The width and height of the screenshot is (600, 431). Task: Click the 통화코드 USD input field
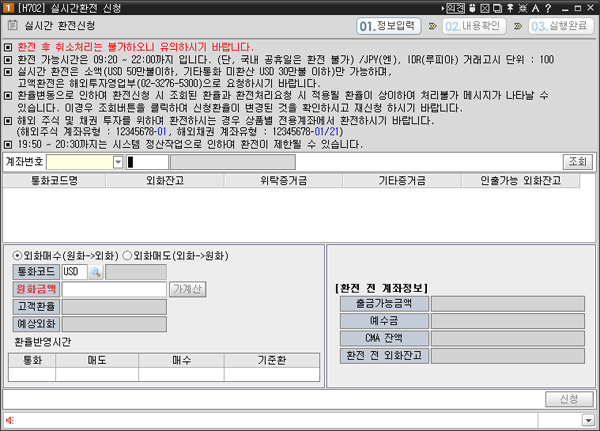[73, 271]
